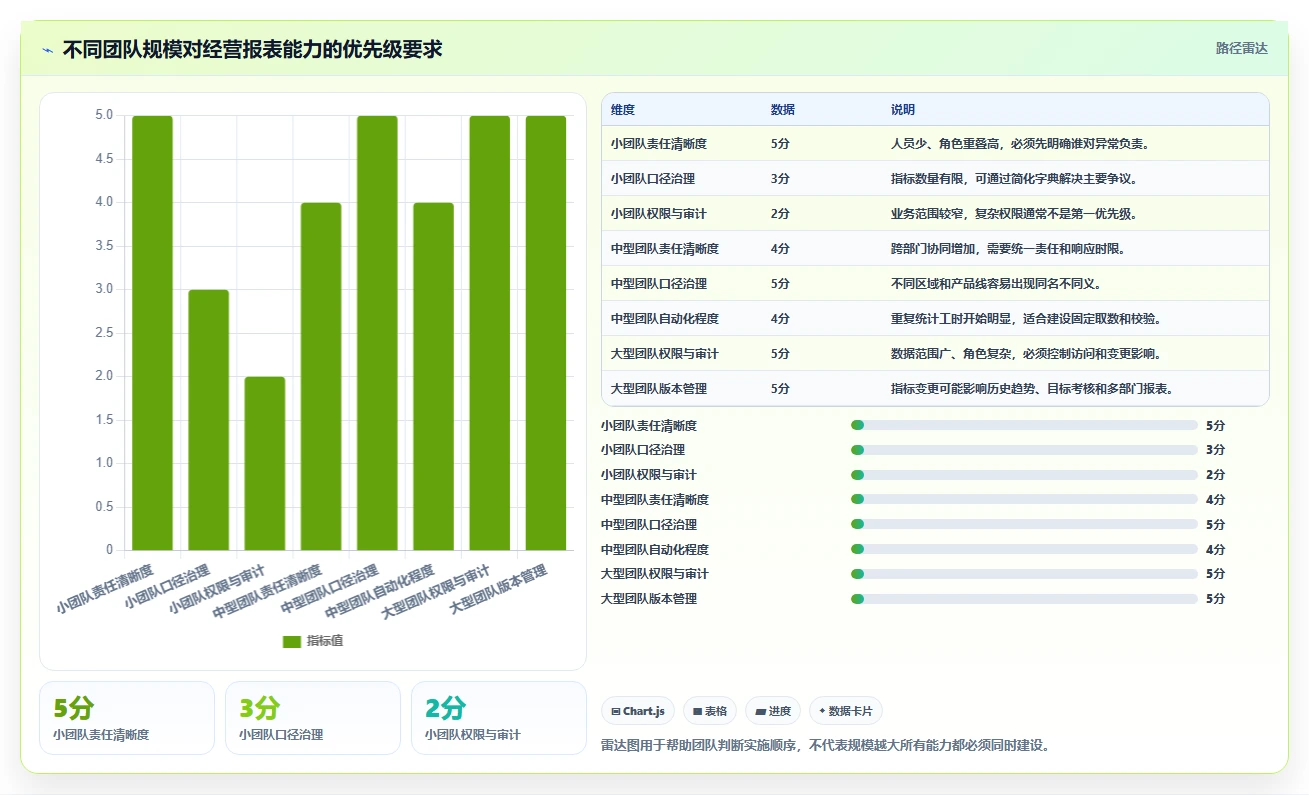This screenshot has width=1309, height=795.
Task: Click the 小团队口径治理 bar in the chart
Action: pyautogui.click(x=208, y=420)
